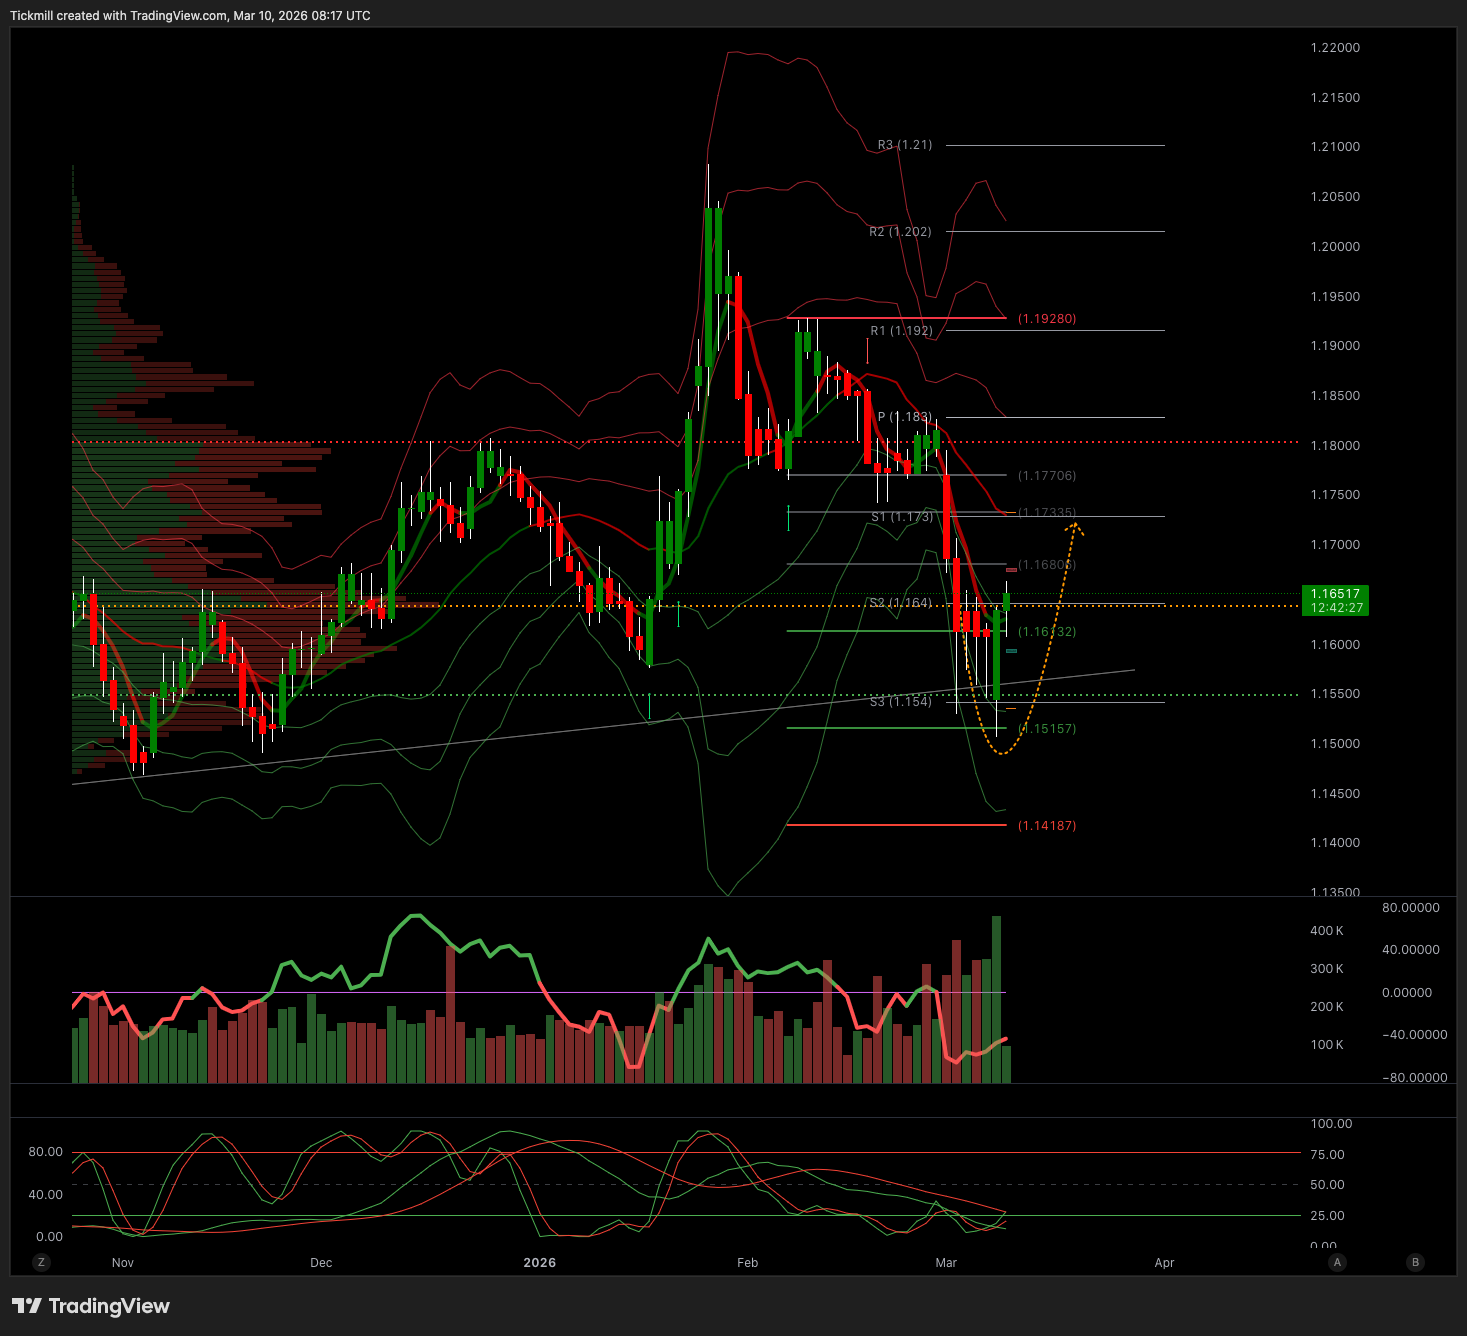The height and width of the screenshot is (1336, 1467).
Task: Select the S1 (1.173) pivot label
Action: pyautogui.click(x=902, y=517)
